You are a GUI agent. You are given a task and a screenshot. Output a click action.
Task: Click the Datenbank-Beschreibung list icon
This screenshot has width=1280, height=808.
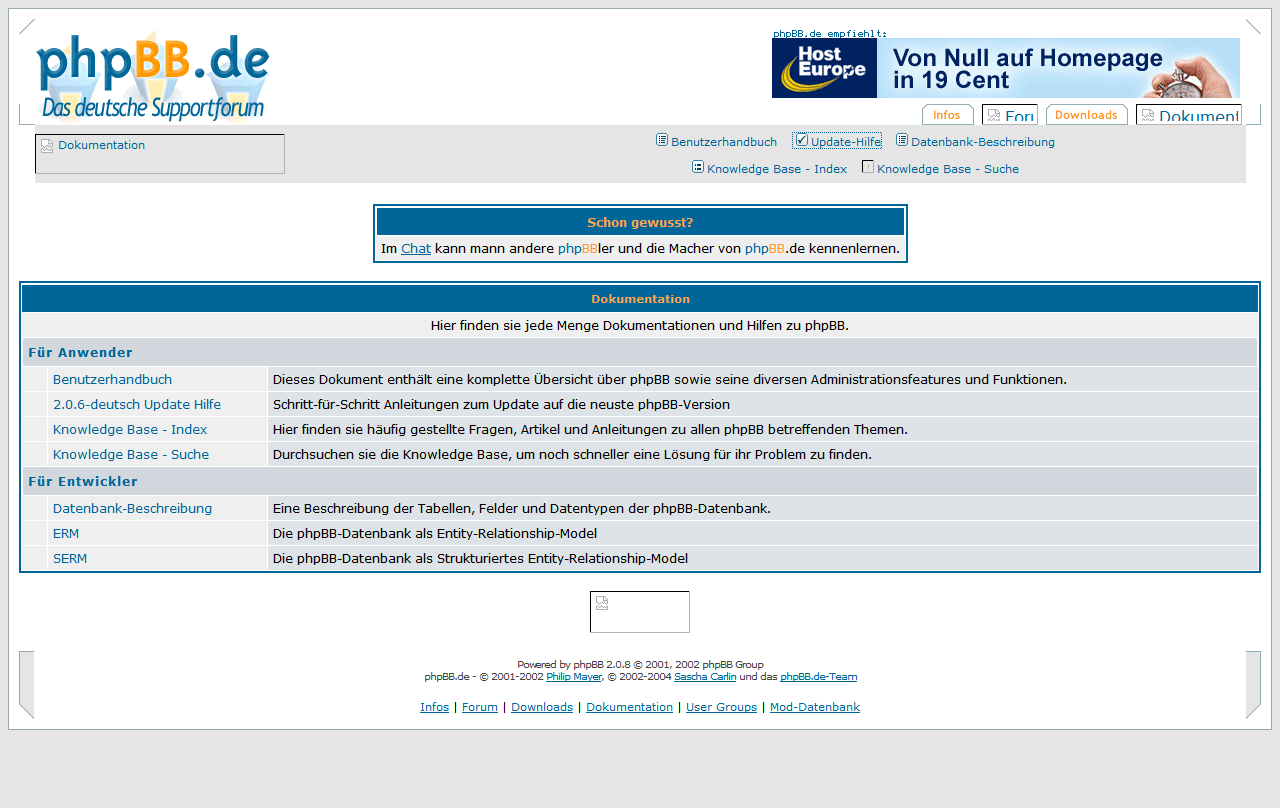[902, 140]
